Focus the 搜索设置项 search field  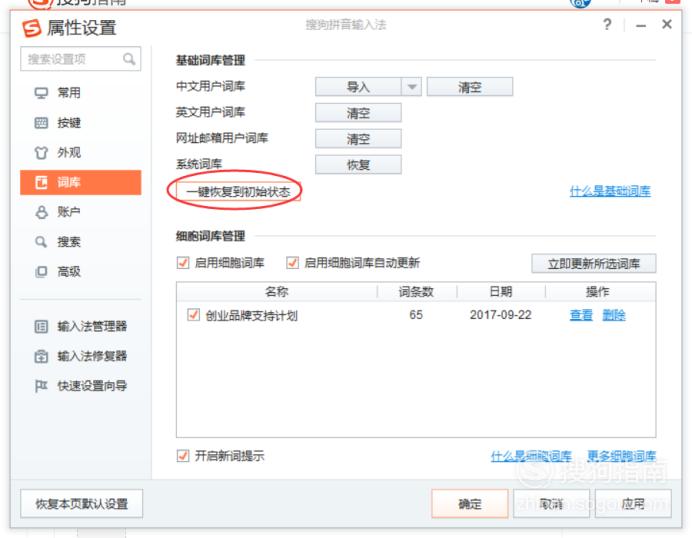pos(80,59)
